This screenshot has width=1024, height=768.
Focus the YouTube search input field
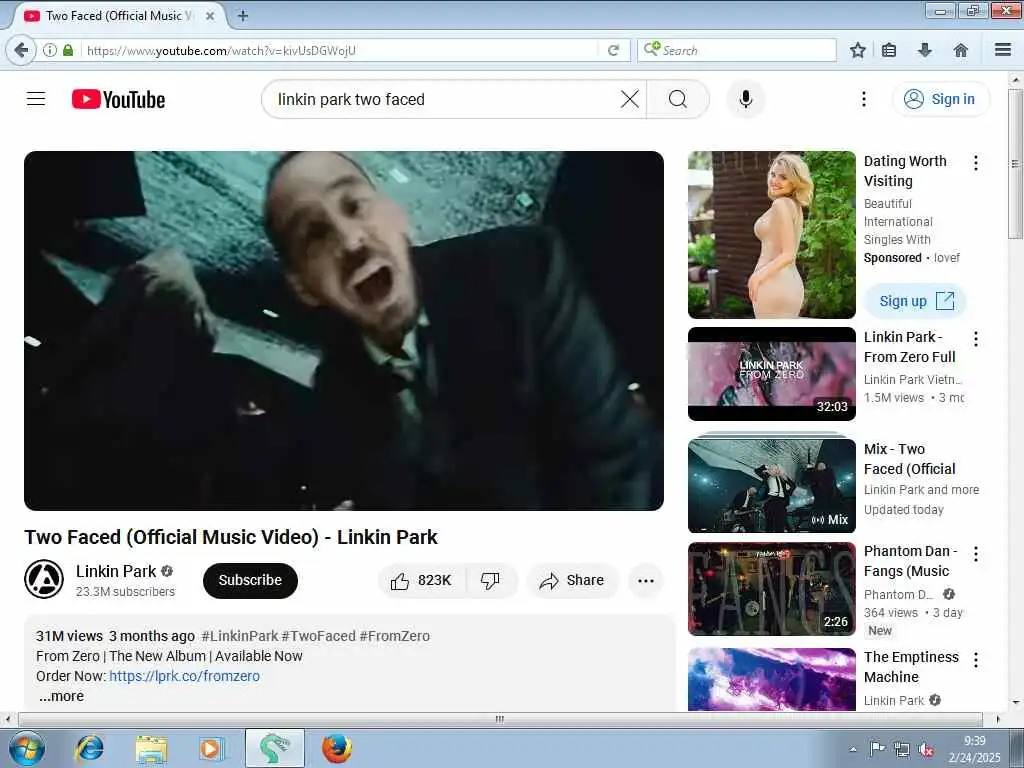[x=444, y=99]
